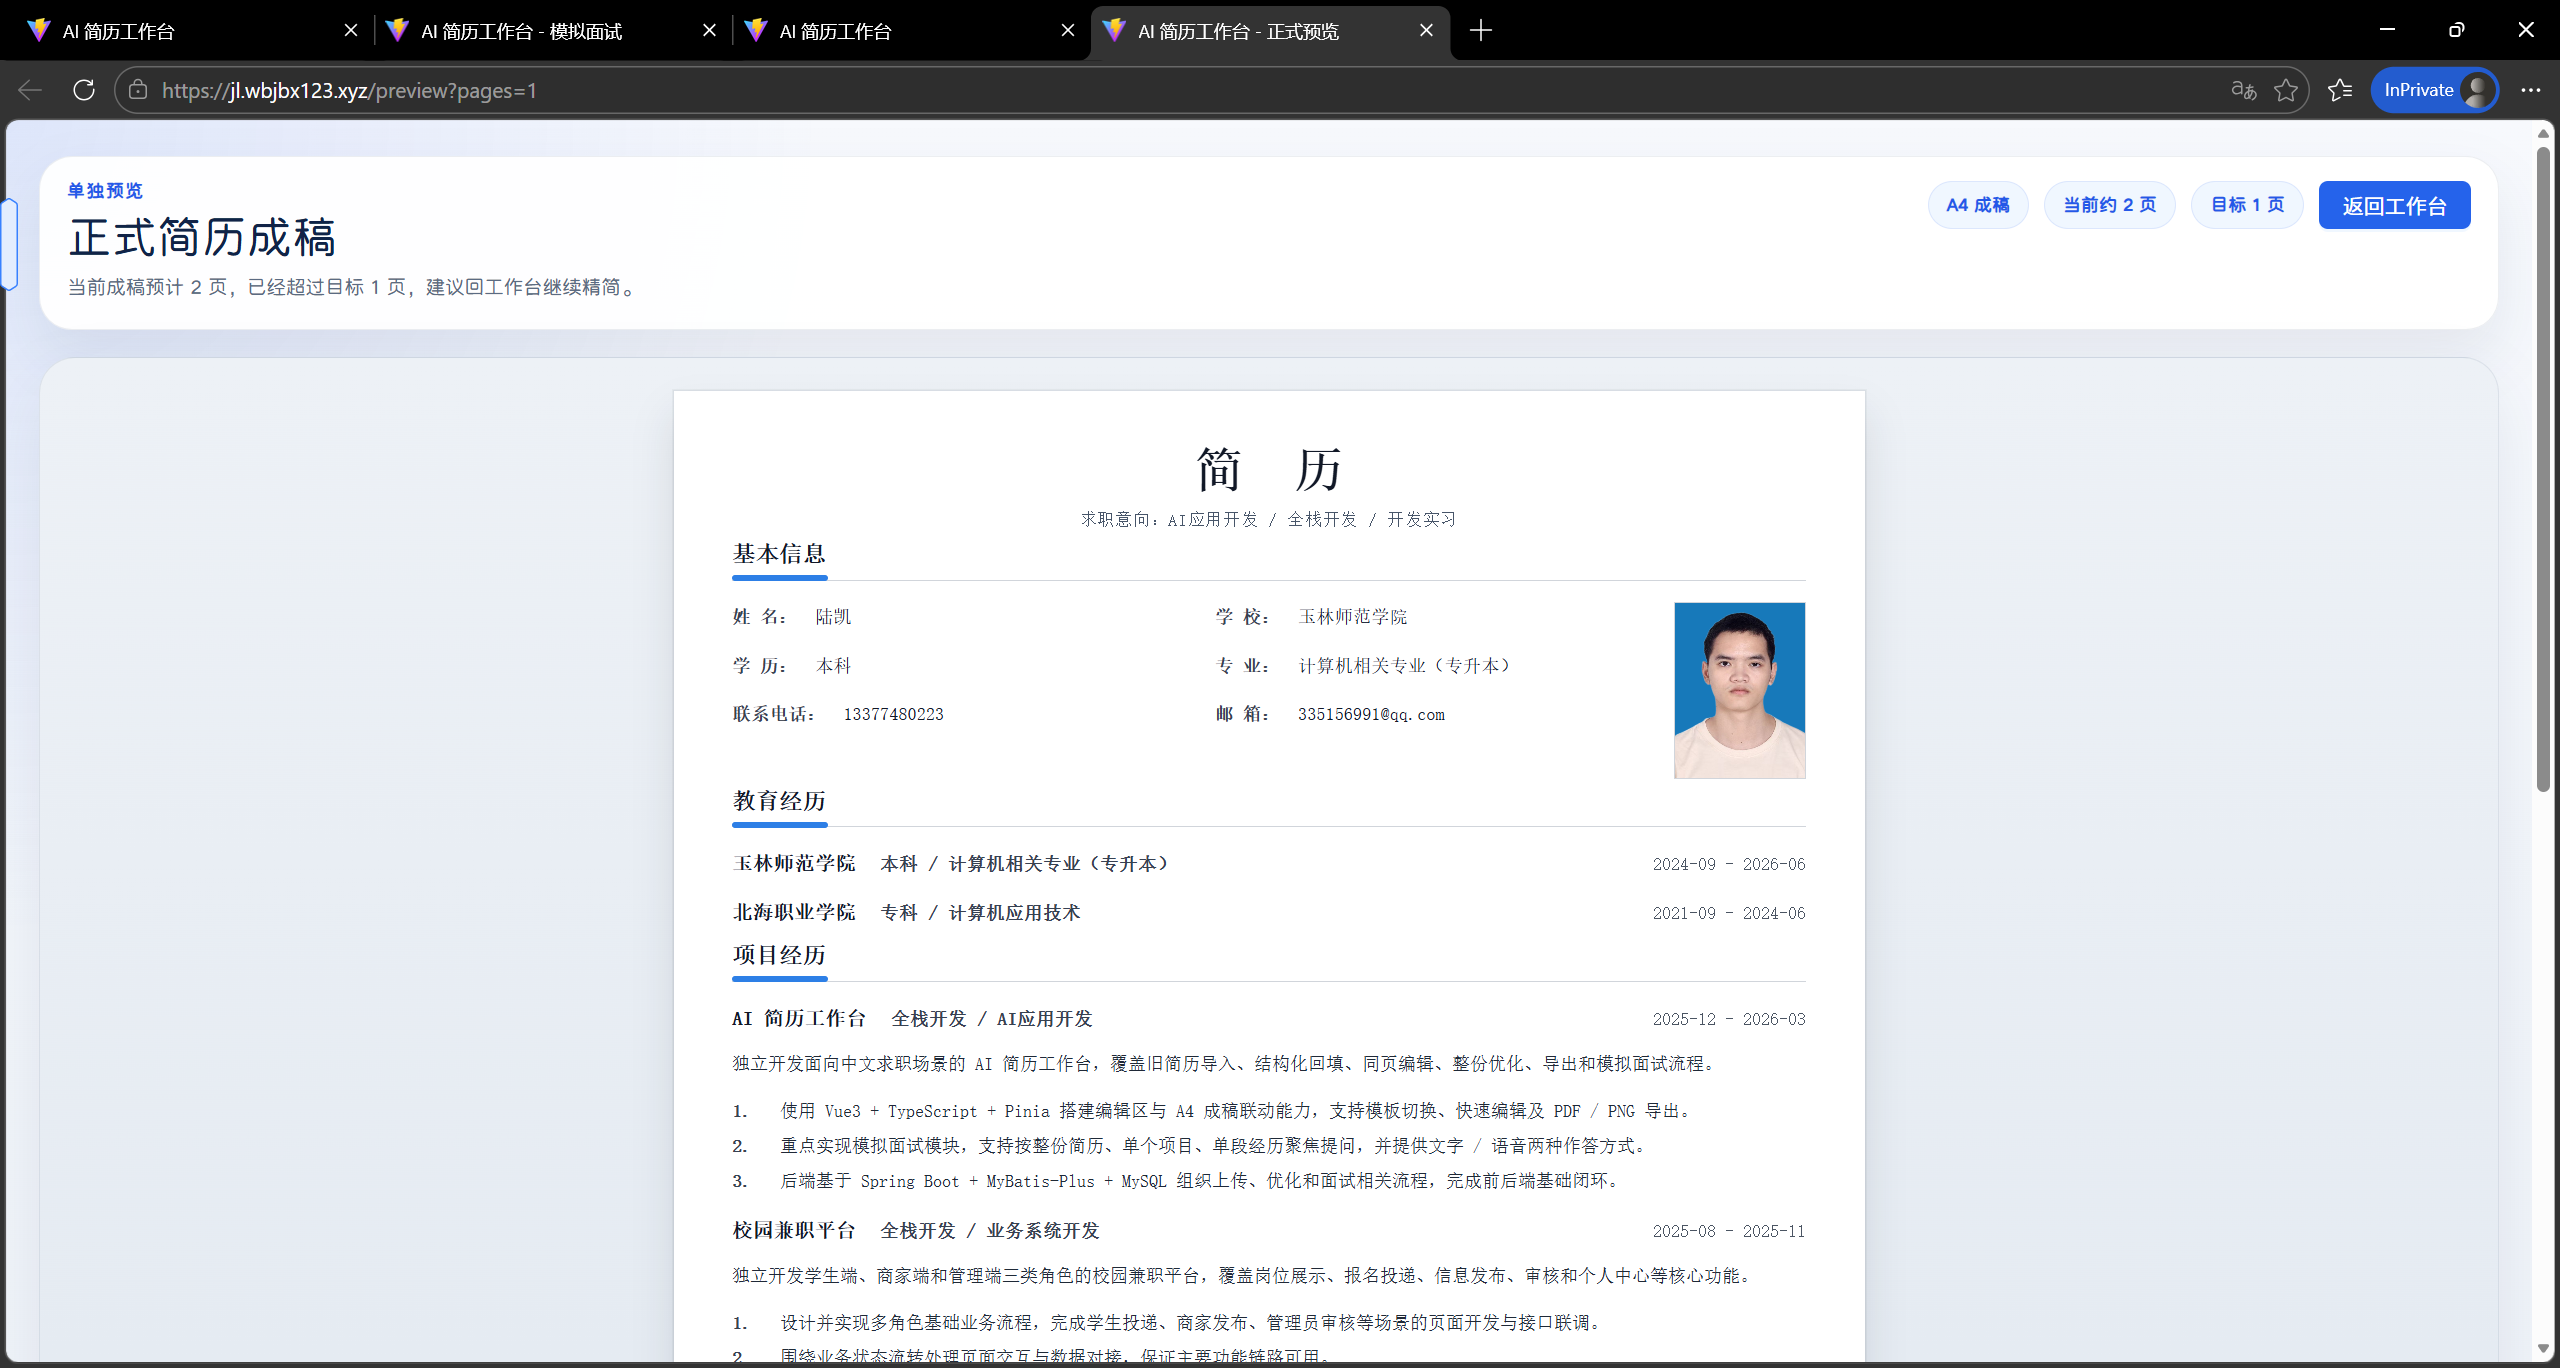Click the back navigation arrow
Viewport: 2560px width, 1368px height.
(x=29, y=90)
